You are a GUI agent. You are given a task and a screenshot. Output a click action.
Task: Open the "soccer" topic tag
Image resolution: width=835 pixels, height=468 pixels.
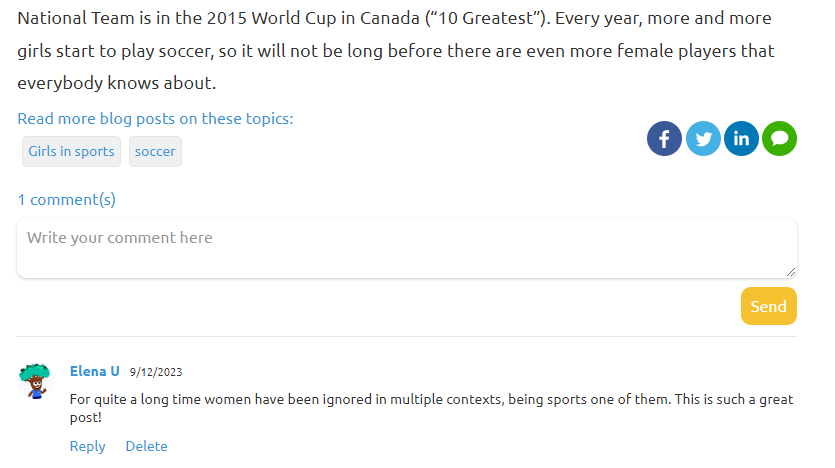155,151
